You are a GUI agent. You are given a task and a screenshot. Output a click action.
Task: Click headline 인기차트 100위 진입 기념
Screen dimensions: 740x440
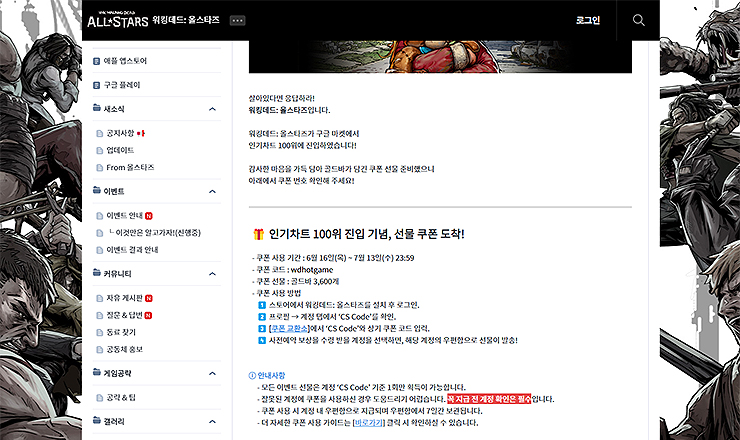(366, 234)
